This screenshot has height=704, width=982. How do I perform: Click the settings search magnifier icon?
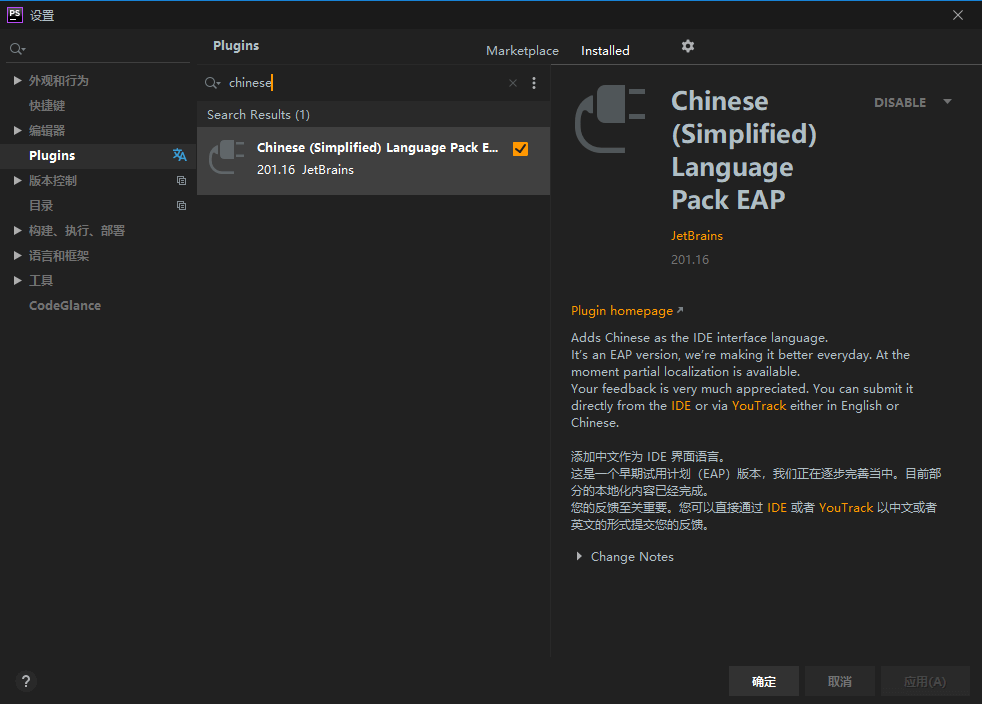pos(18,49)
